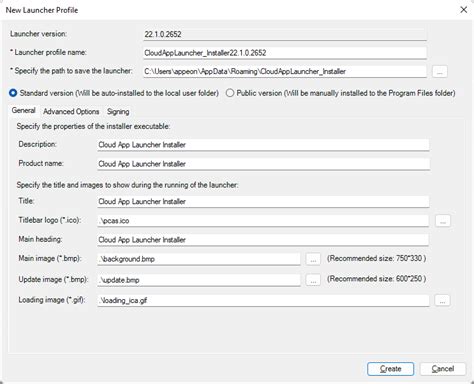Switch to the General tab
The height and width of the screenshot is (384, 474).
(x=23, y=111)
